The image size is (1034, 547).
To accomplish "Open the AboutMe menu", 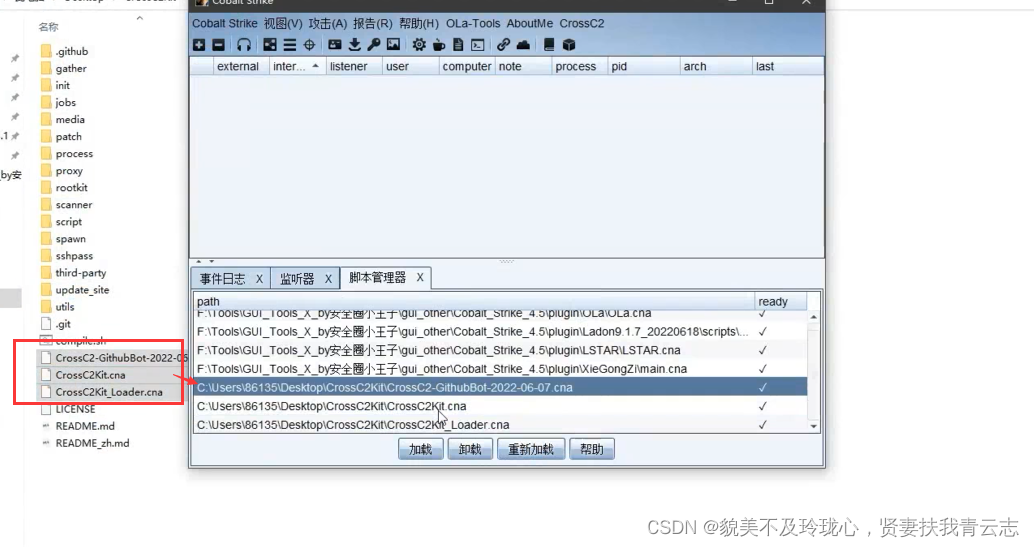I will (x=530, y=24).
